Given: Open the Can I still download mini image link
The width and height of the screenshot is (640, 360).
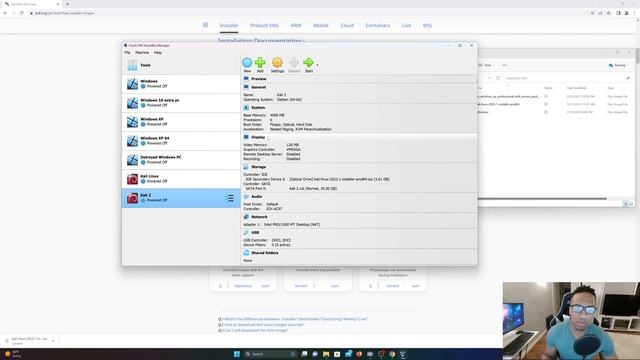Looking at the screenshot, I should pyautogui.click(x=255, y=331).
